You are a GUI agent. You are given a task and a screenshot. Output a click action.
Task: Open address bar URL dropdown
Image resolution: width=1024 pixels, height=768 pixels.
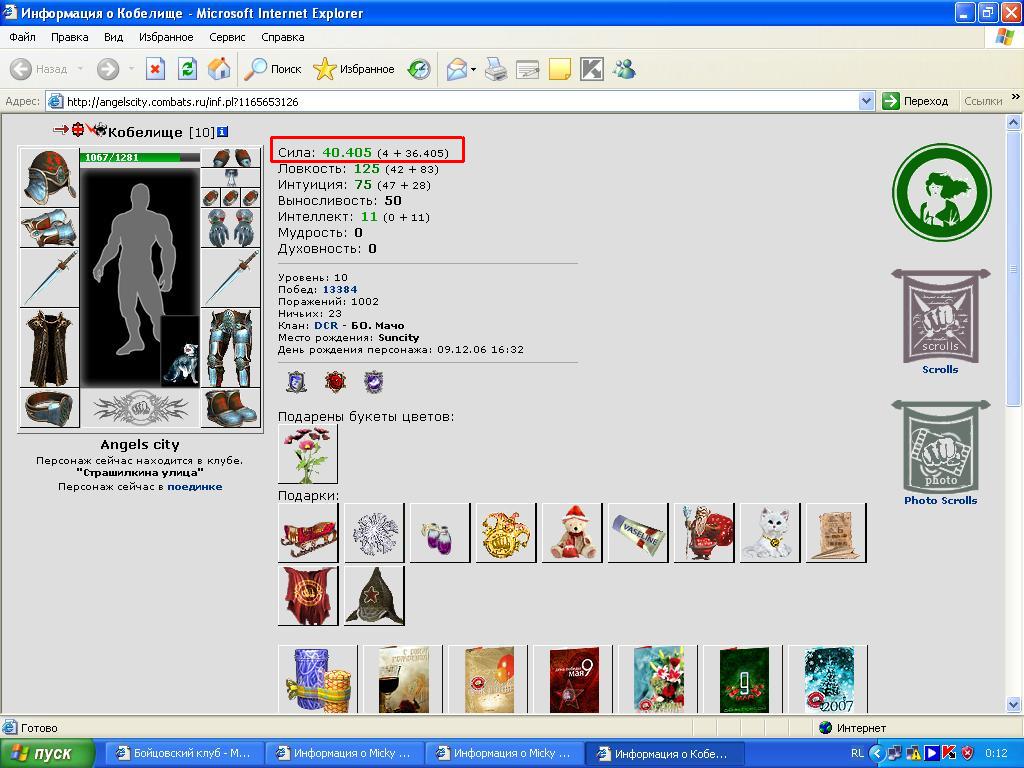coord(867,101)
